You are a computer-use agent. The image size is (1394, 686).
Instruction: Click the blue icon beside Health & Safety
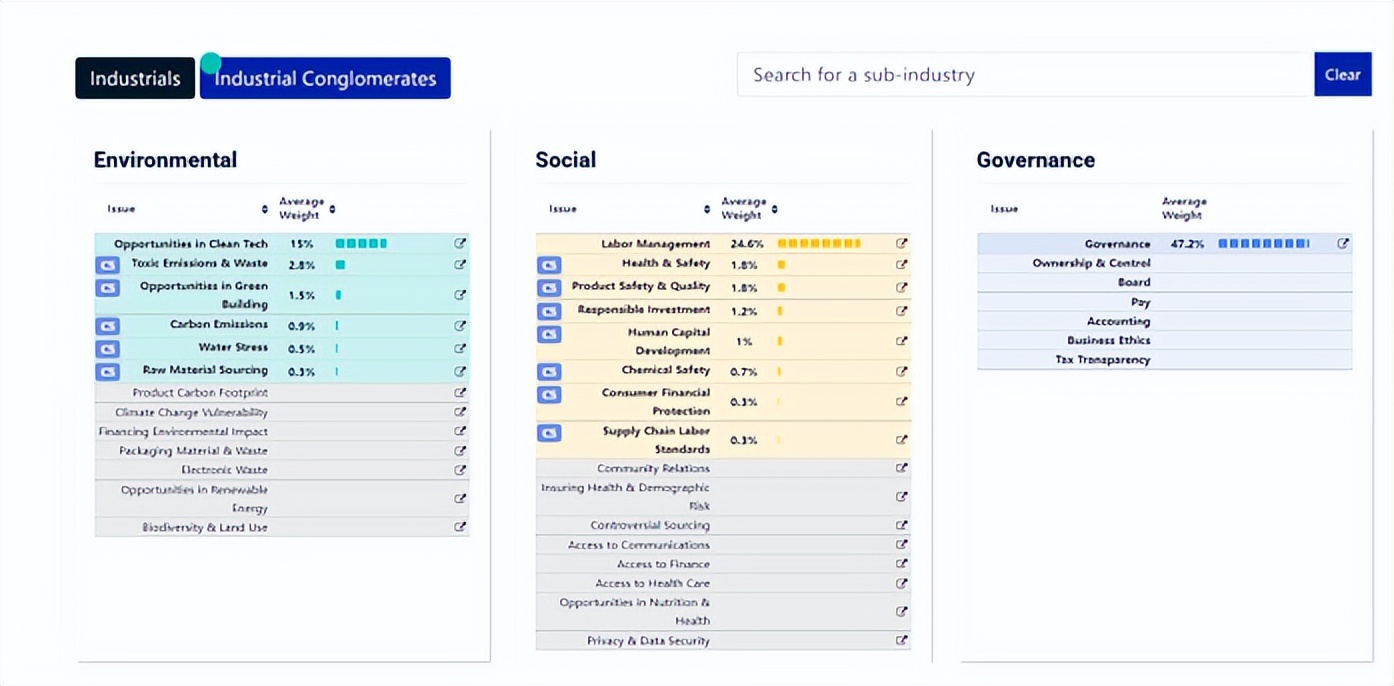pyautogui.click(x=549, y=265)
